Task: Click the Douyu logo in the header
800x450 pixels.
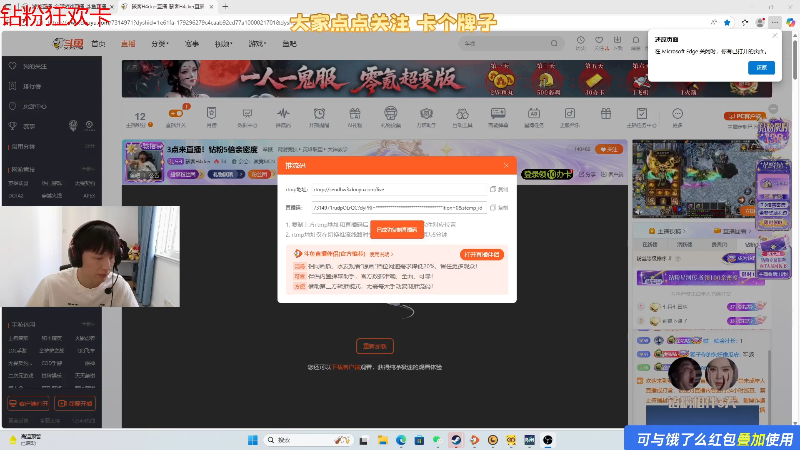Action: coord(67,44)
